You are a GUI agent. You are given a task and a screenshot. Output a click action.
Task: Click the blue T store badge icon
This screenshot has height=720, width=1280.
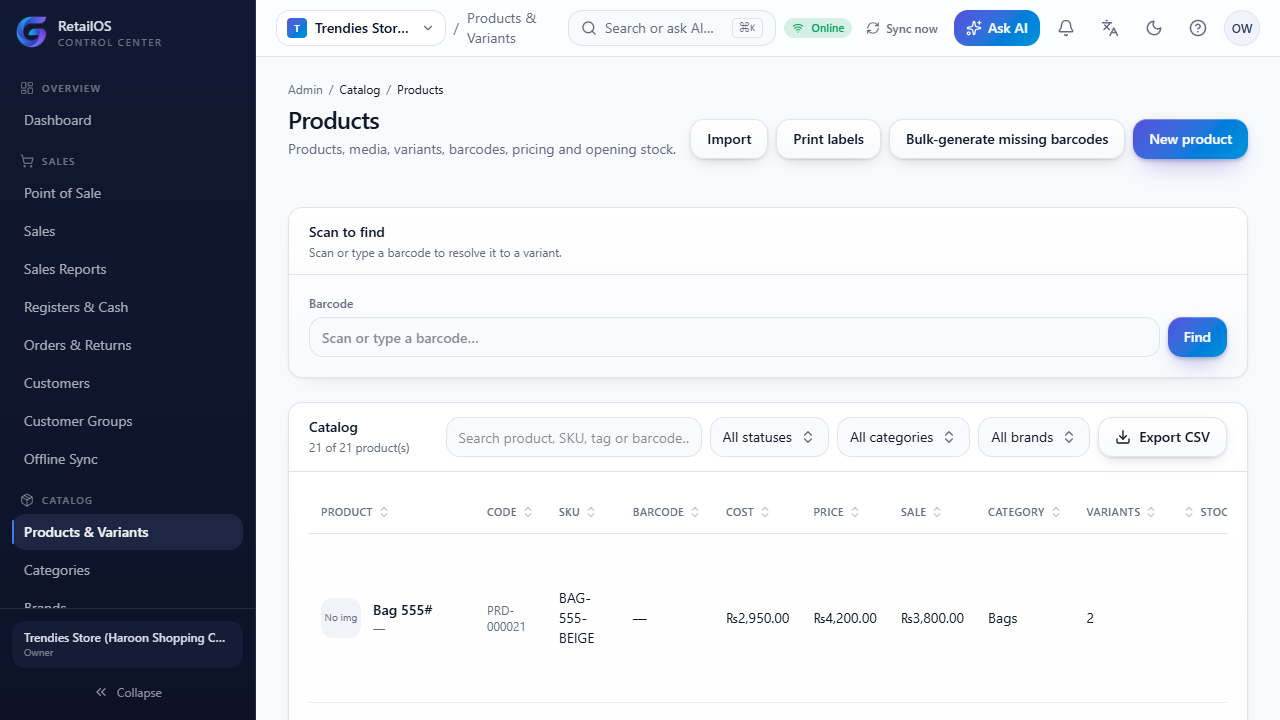297,28
